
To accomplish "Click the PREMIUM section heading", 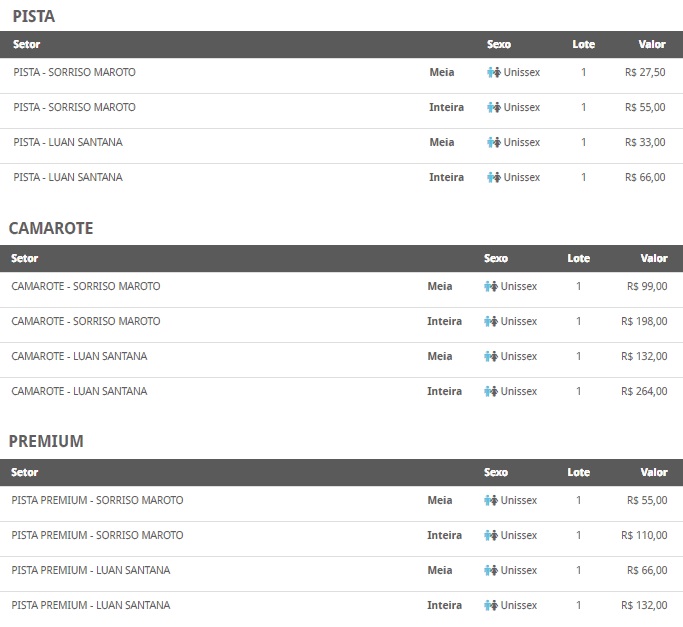I will [46, 441].
